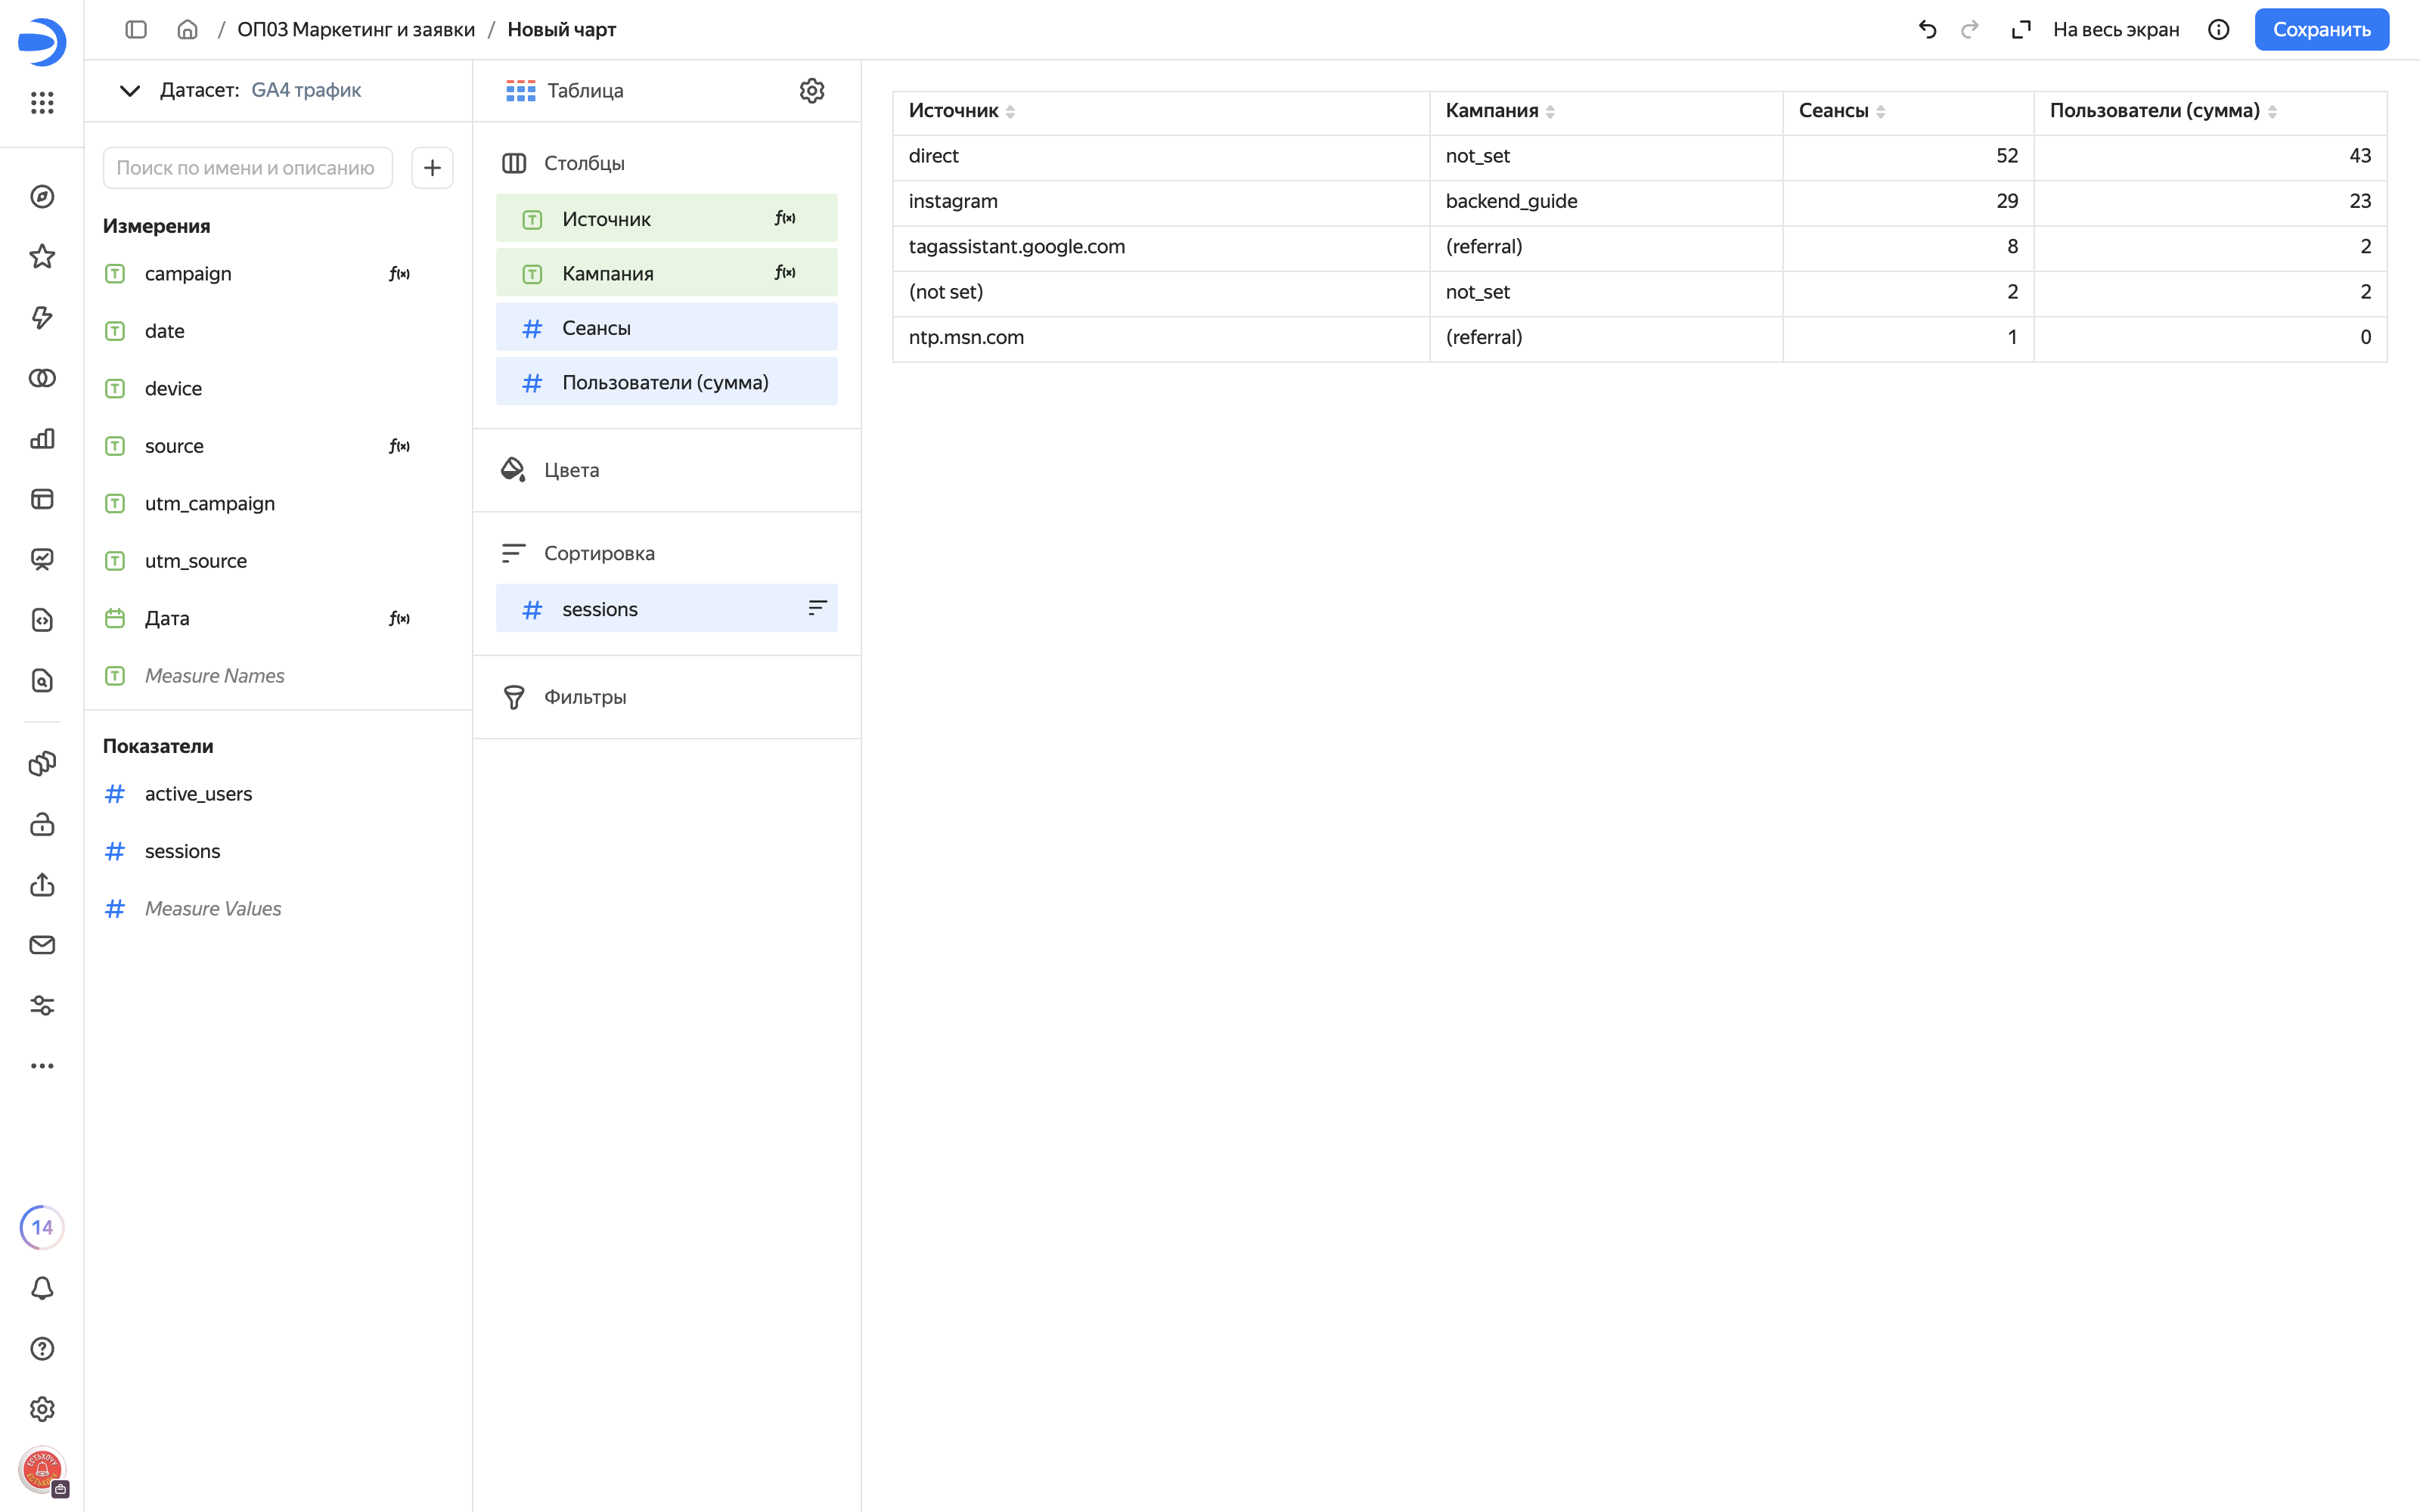Image resolution: width=2420 pixels, height=1512 pixels.
Task: Open the help question mark icon
Action: (42, 1348)
